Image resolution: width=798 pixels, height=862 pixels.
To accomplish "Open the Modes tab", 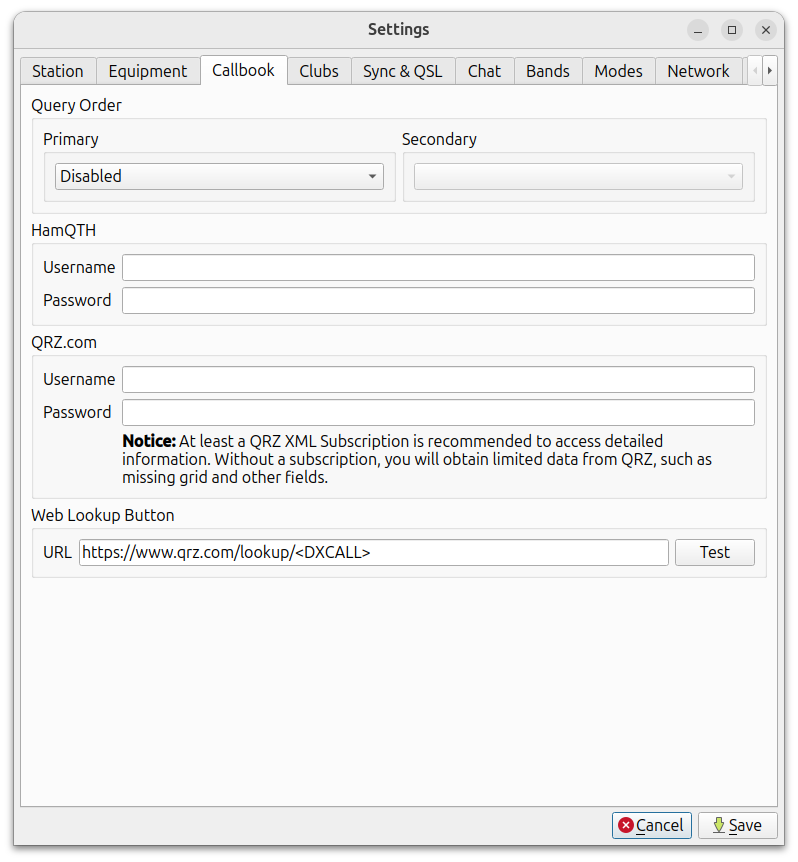I will pyautogui.click(x=618, y=71).
